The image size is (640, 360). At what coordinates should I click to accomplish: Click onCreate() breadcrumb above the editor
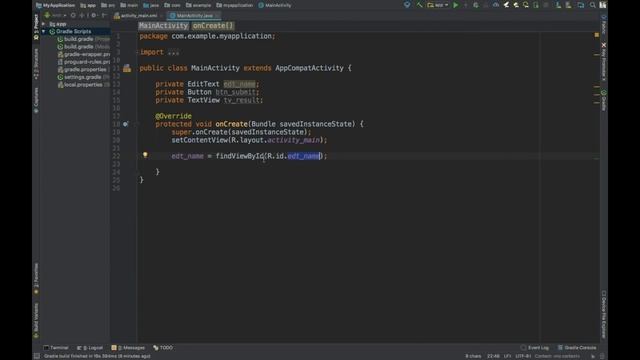click(x=213, y=26)
